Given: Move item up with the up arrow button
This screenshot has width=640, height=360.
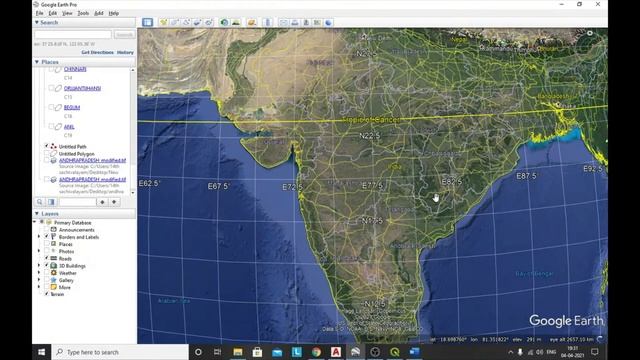Looking at the screenshot, I should [102, 202].
